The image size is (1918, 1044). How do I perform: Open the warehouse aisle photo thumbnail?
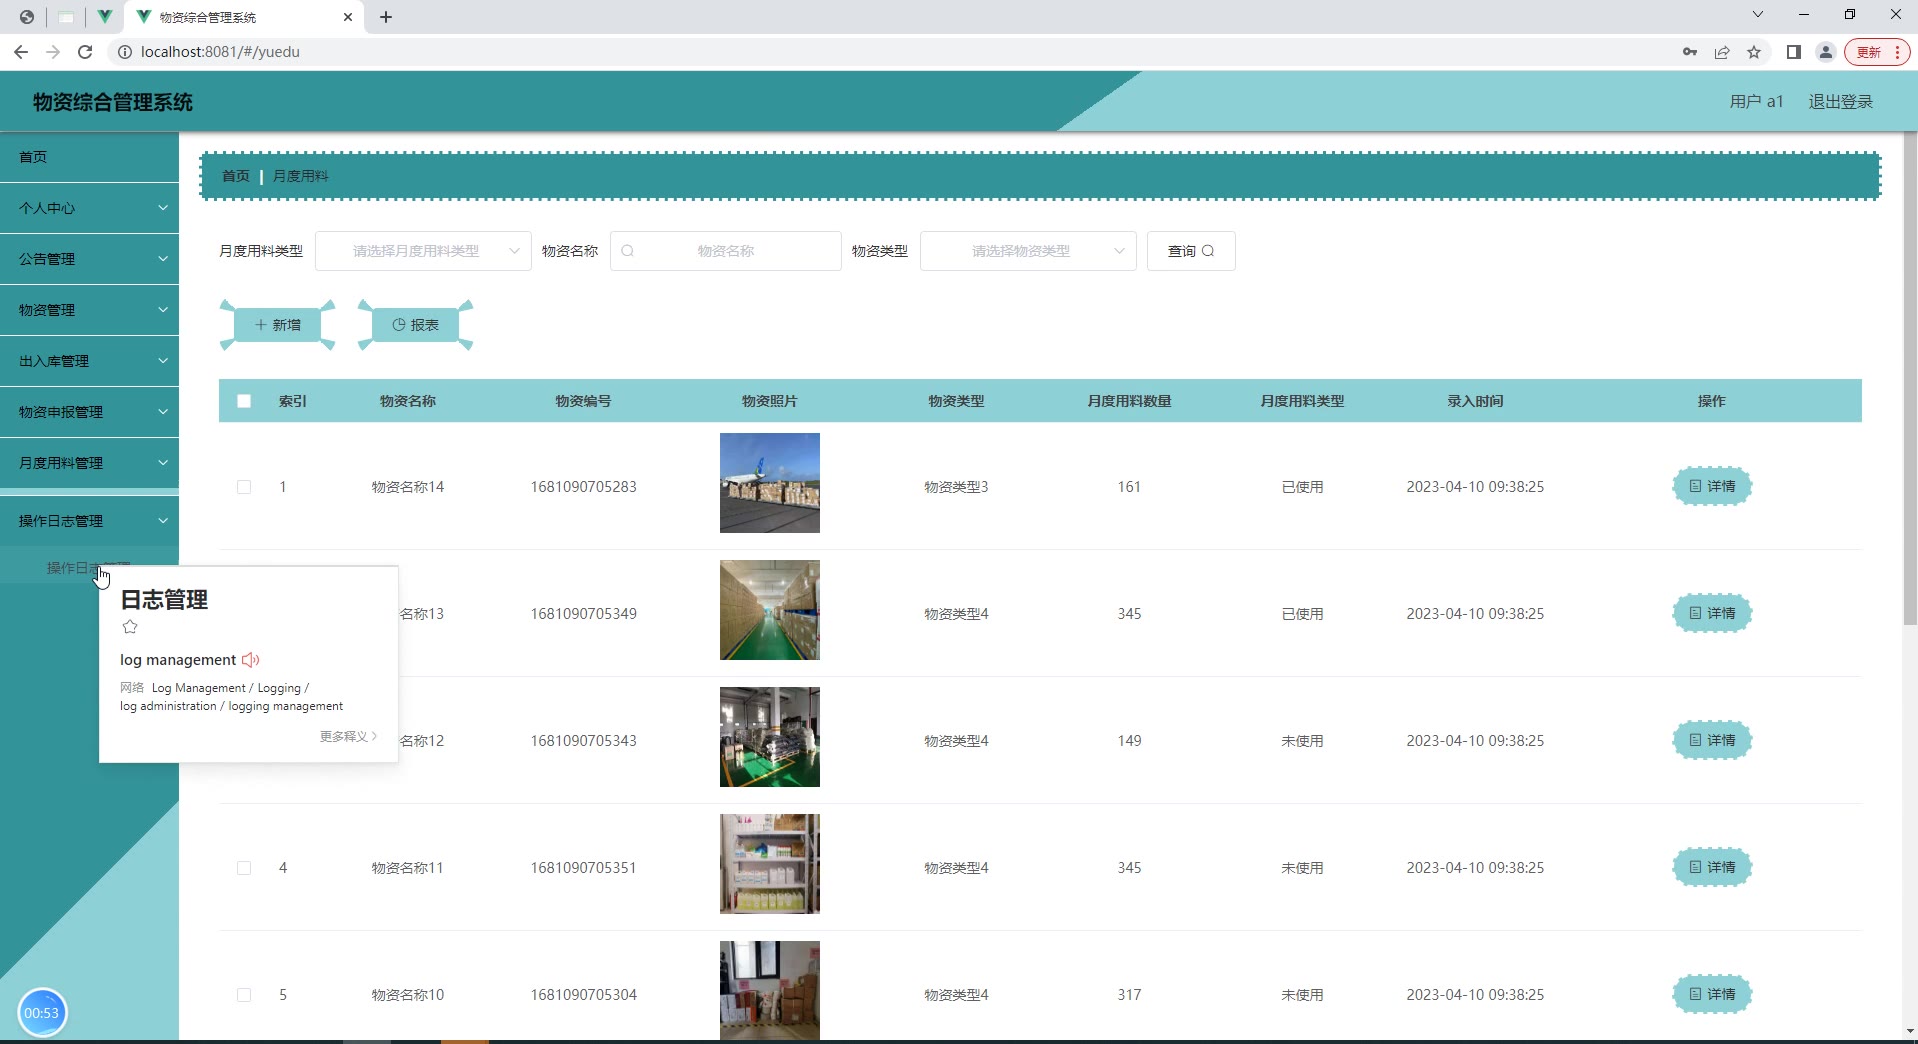[x=770, y=610]
